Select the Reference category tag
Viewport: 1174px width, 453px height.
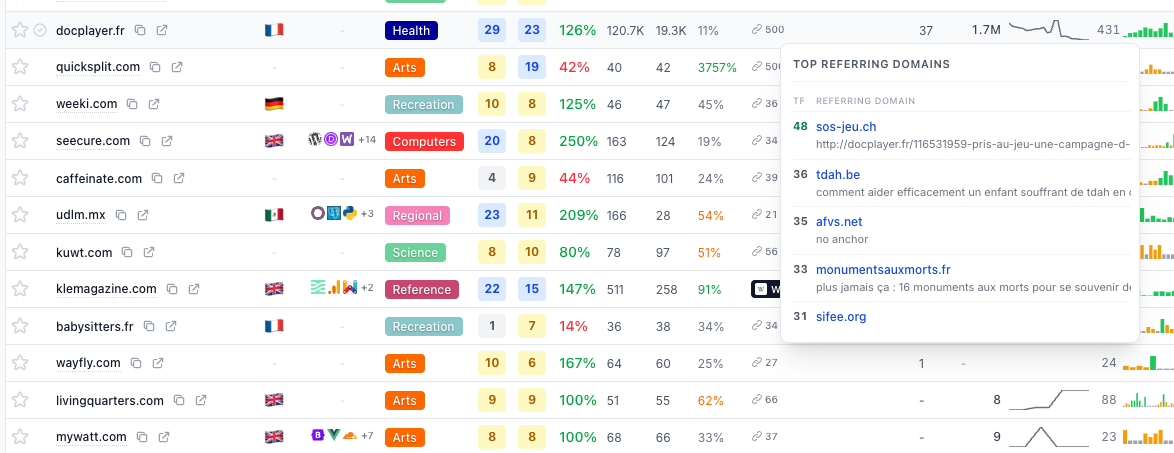pos(423,290)
